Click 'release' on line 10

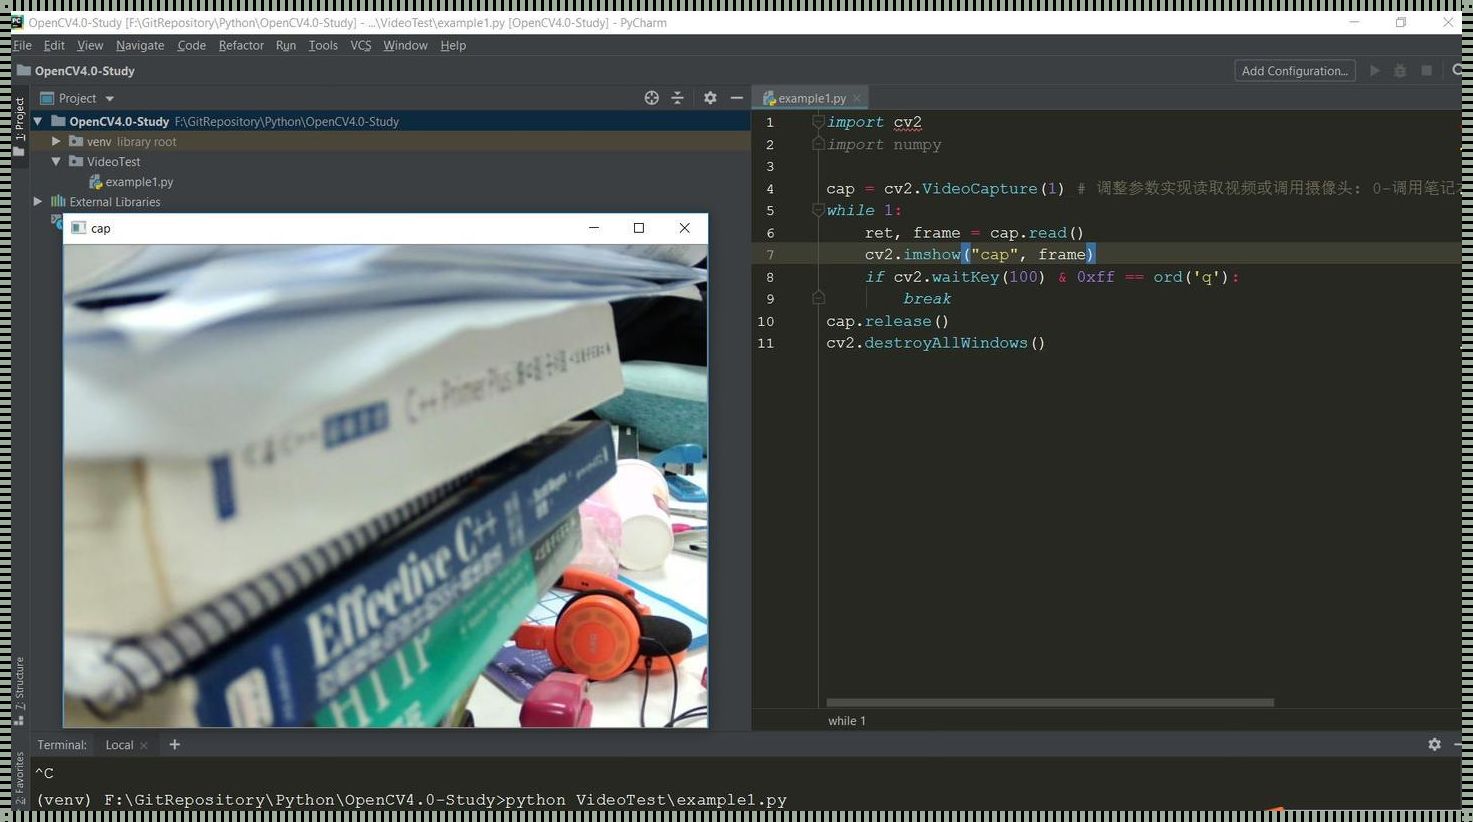(x=898, y=320)
